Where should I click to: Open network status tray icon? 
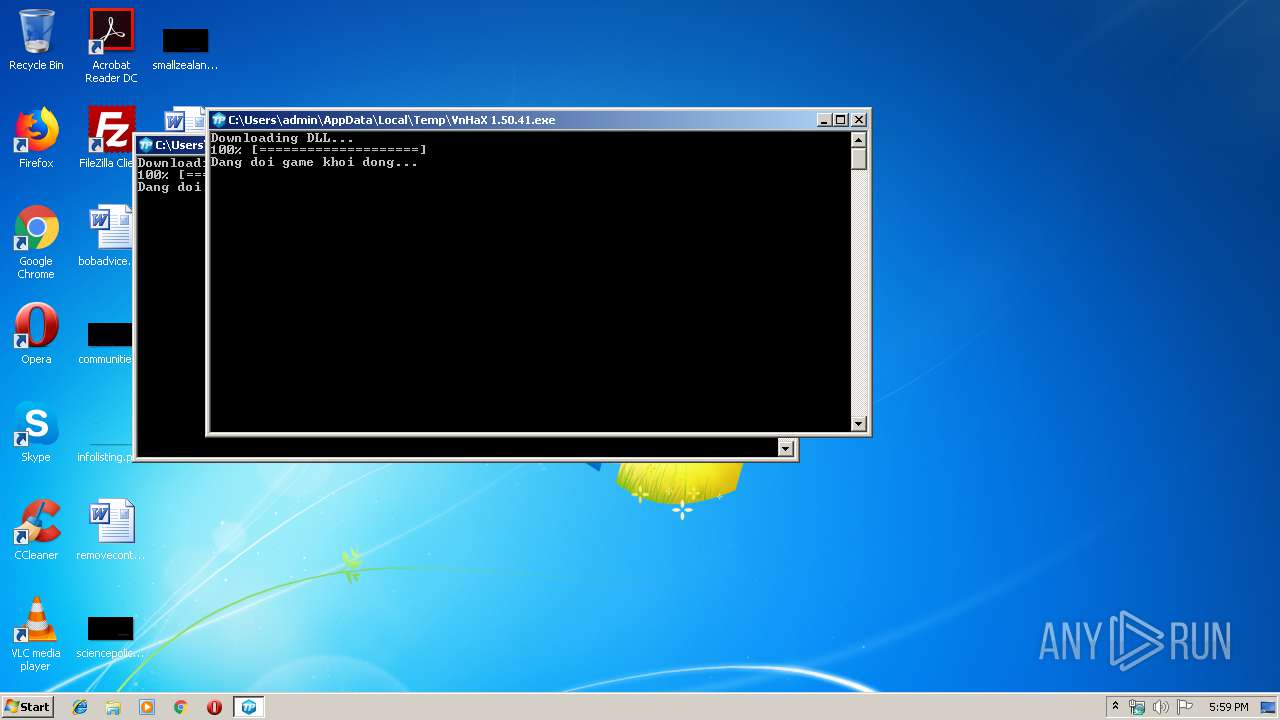pyautogui.click(x=1137, y=707)
